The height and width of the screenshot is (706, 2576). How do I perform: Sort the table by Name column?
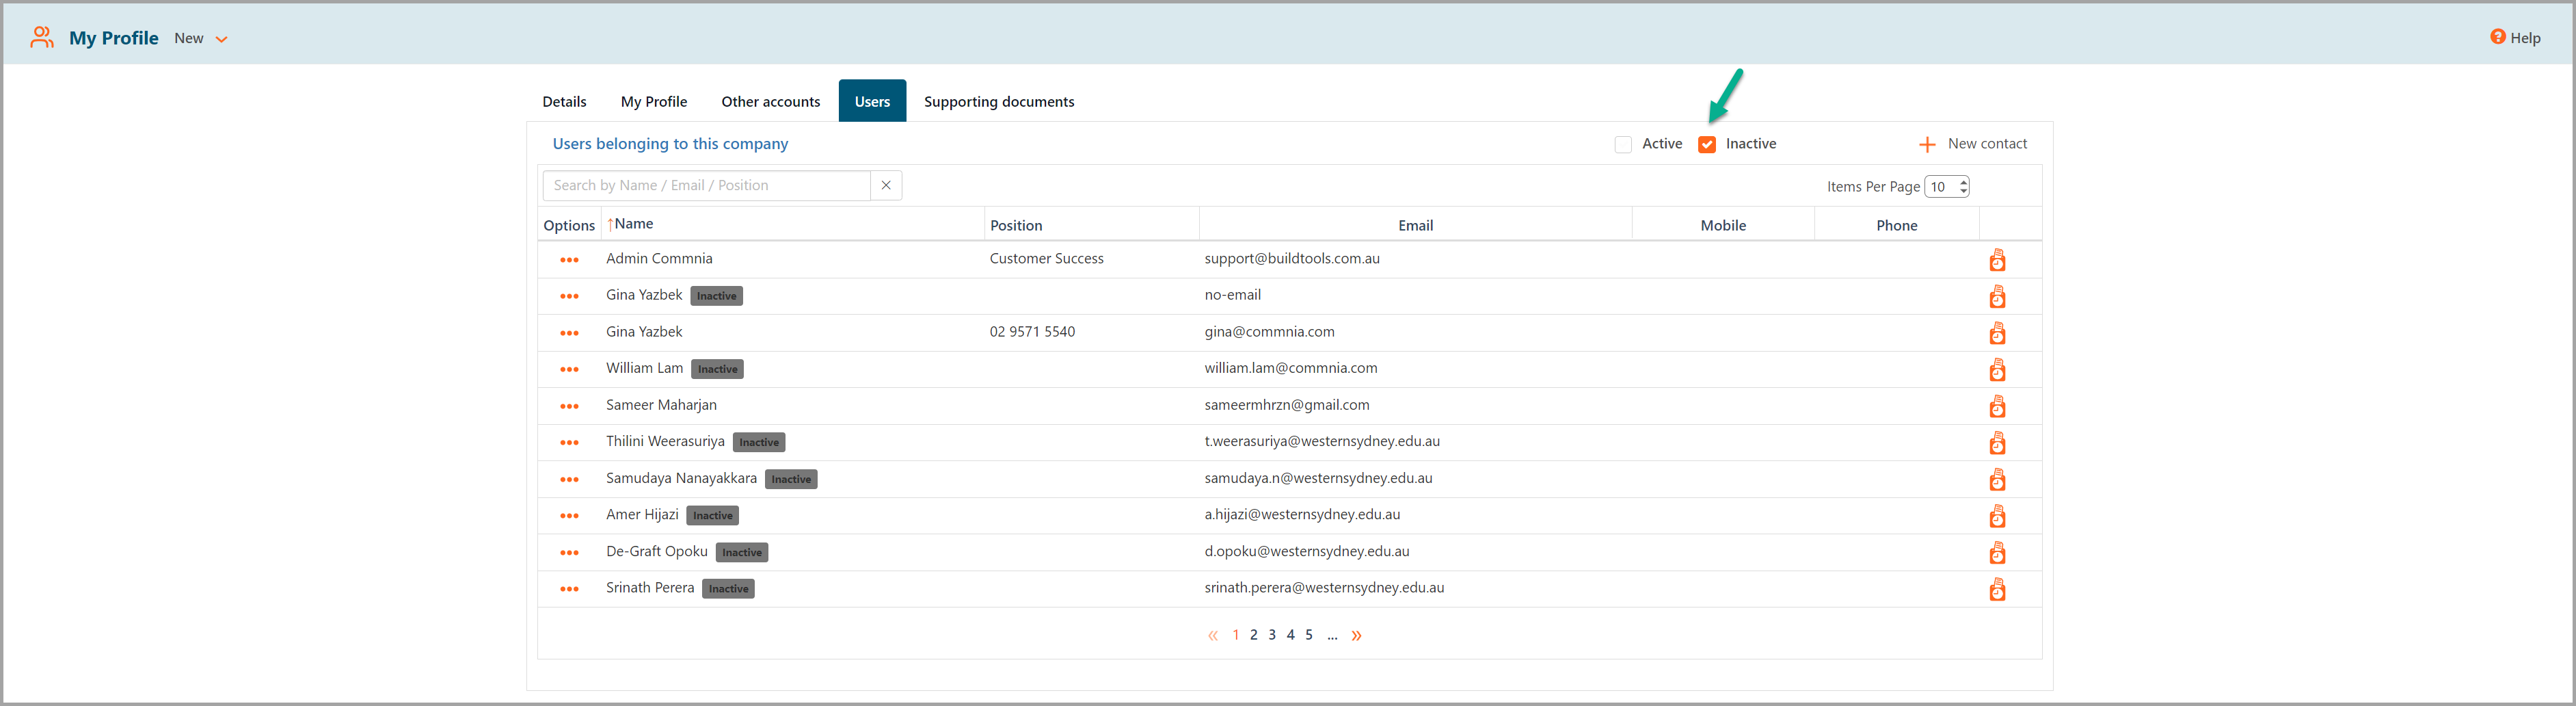[633, 224]
